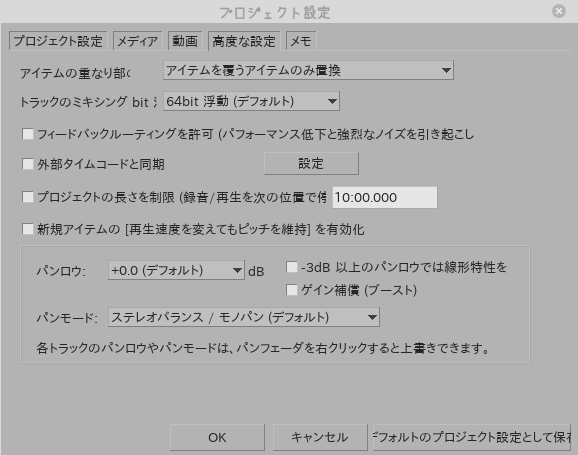The height and width of the screenshot is (455, 578).
Task: Click the パンモード: label
Action: point(67,317)
